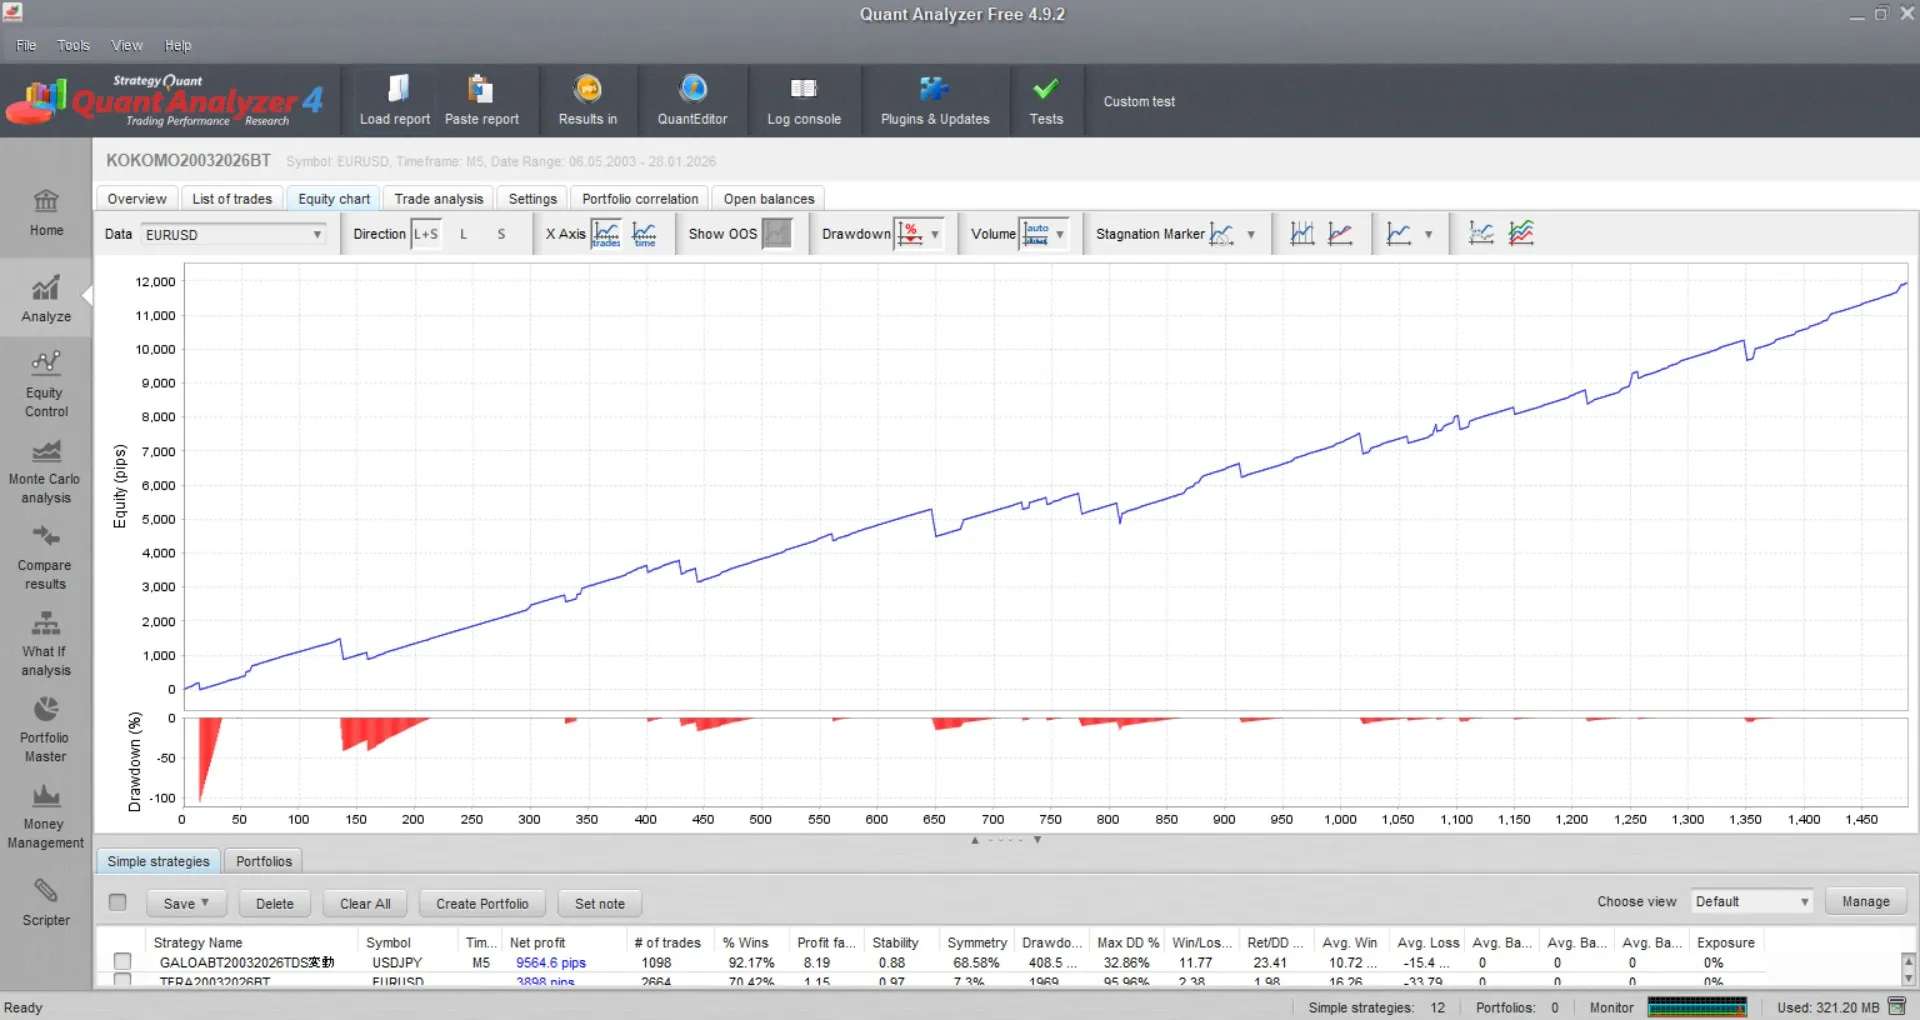
Task: Go to Home in sidebar
Action: (46, 212)
